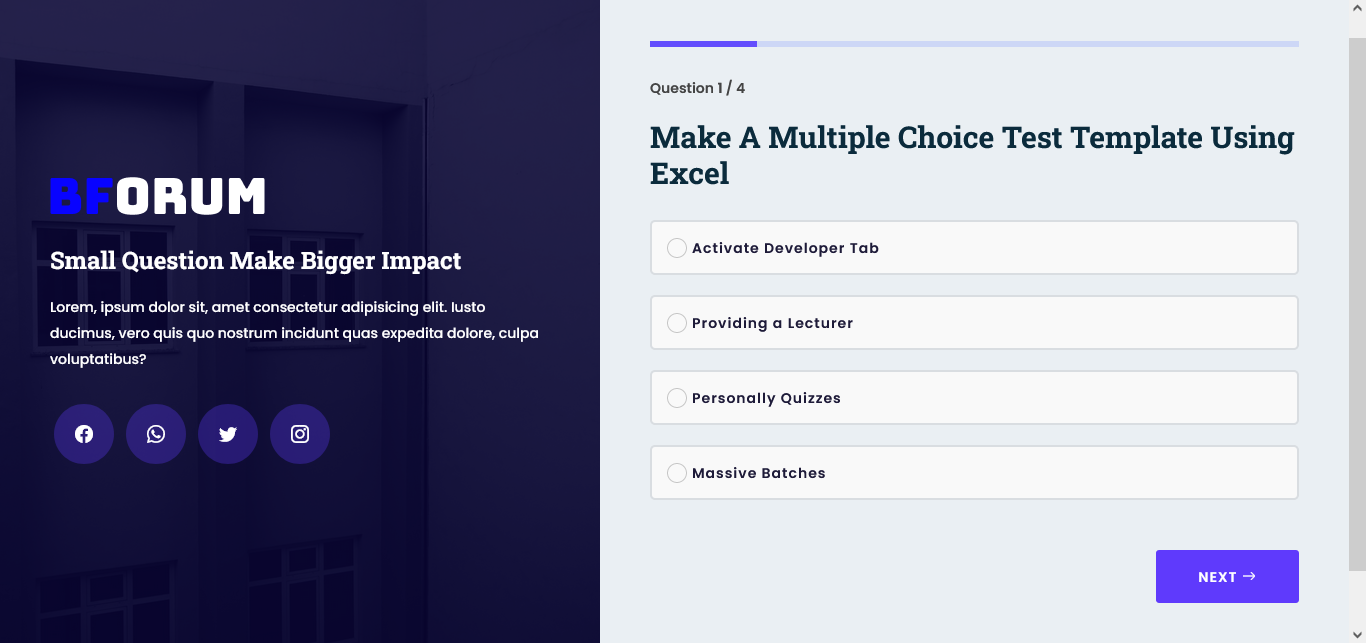Select the Personally Quizzes radio button
Viewport: 1366px width, 643px height.
click(677, 398)
